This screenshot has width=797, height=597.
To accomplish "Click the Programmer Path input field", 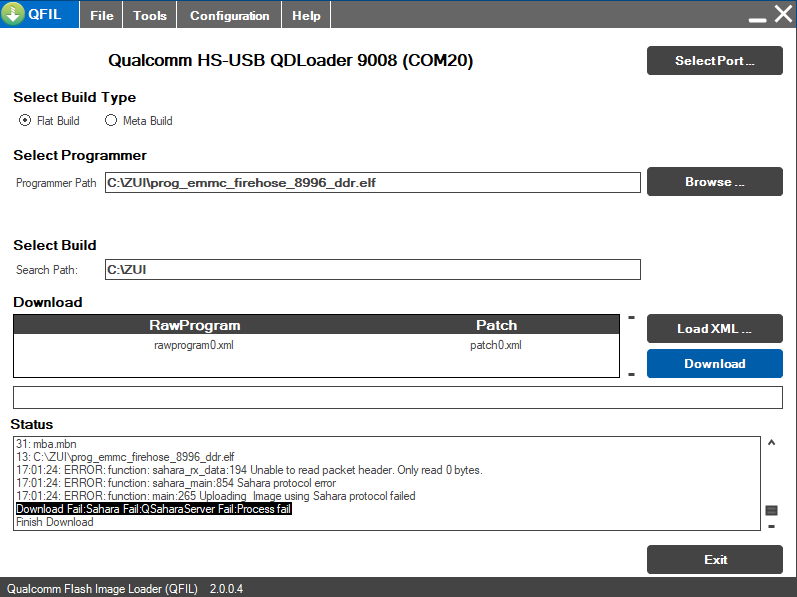I will click(x=373, y=183).
